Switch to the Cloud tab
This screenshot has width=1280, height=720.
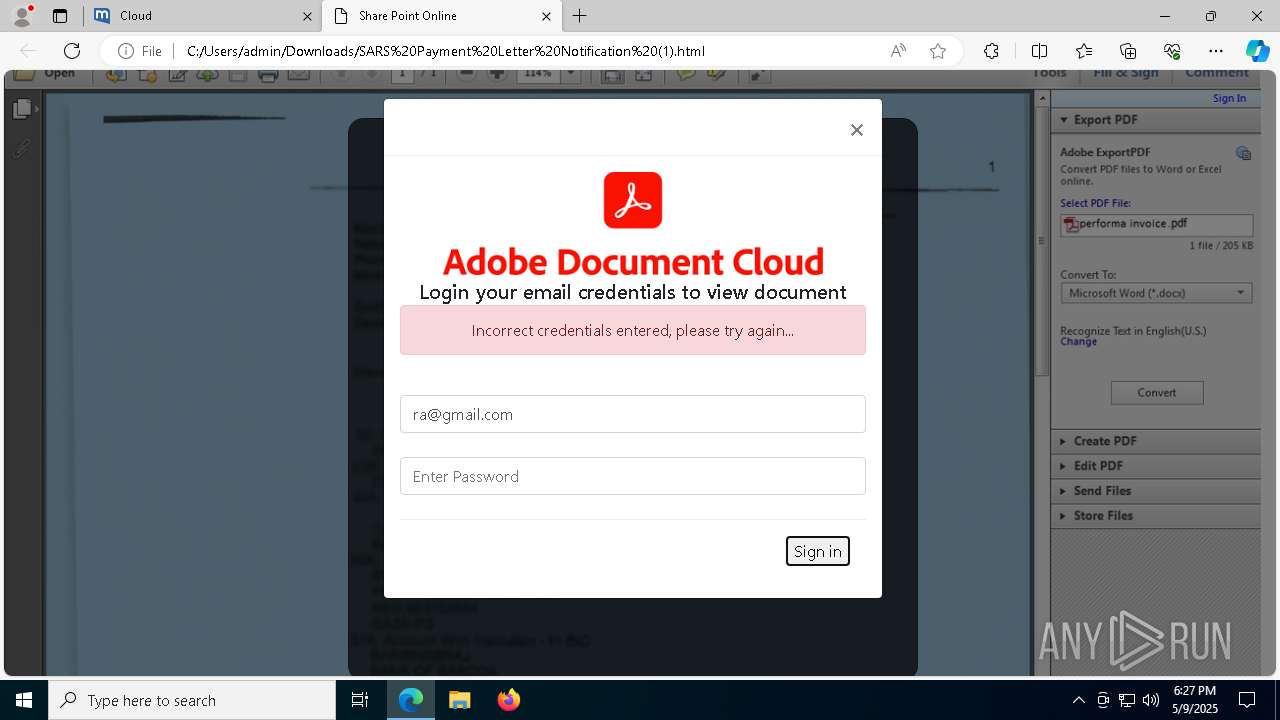(203, 16)
